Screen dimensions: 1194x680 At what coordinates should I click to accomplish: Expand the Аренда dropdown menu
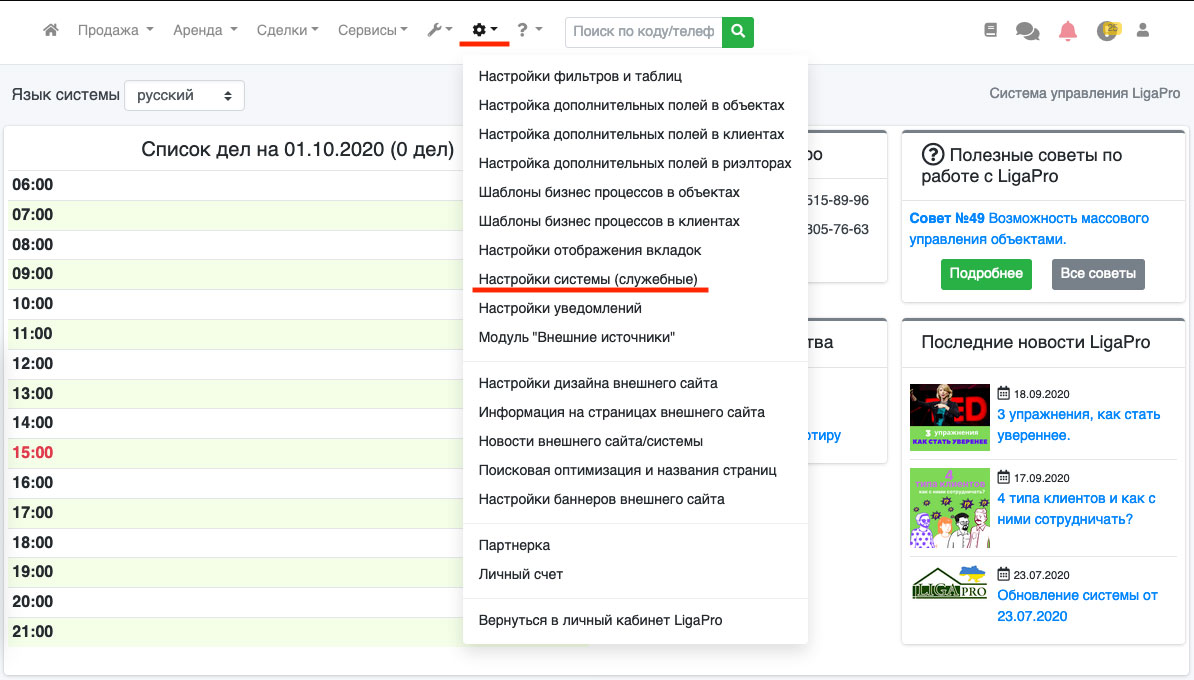205,31
